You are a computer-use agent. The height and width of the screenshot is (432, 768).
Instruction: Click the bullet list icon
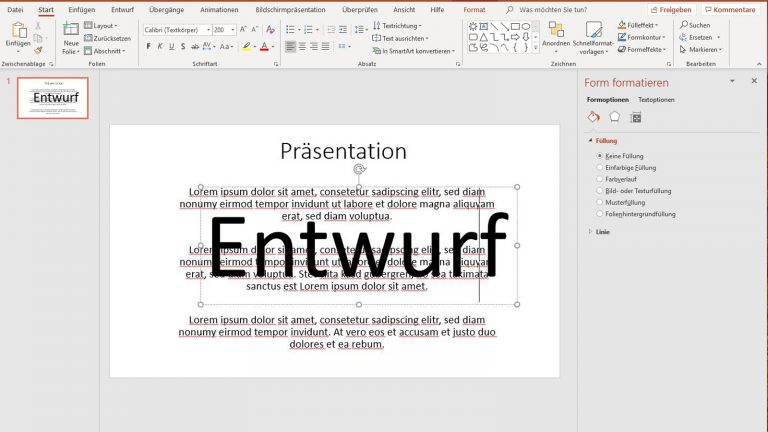tap(290, 30)
